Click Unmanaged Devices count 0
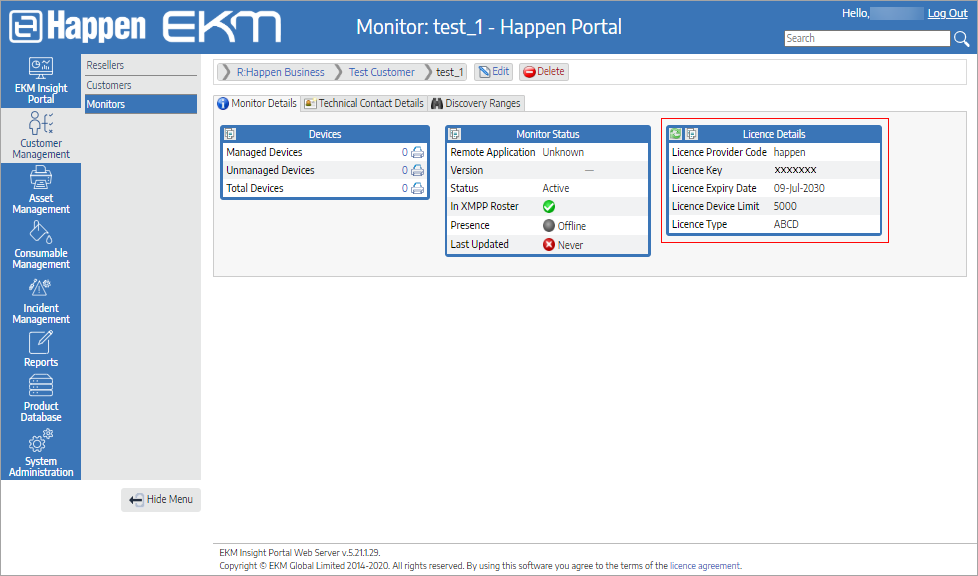This screenshot has height=576, width=978. pos(405,170)
